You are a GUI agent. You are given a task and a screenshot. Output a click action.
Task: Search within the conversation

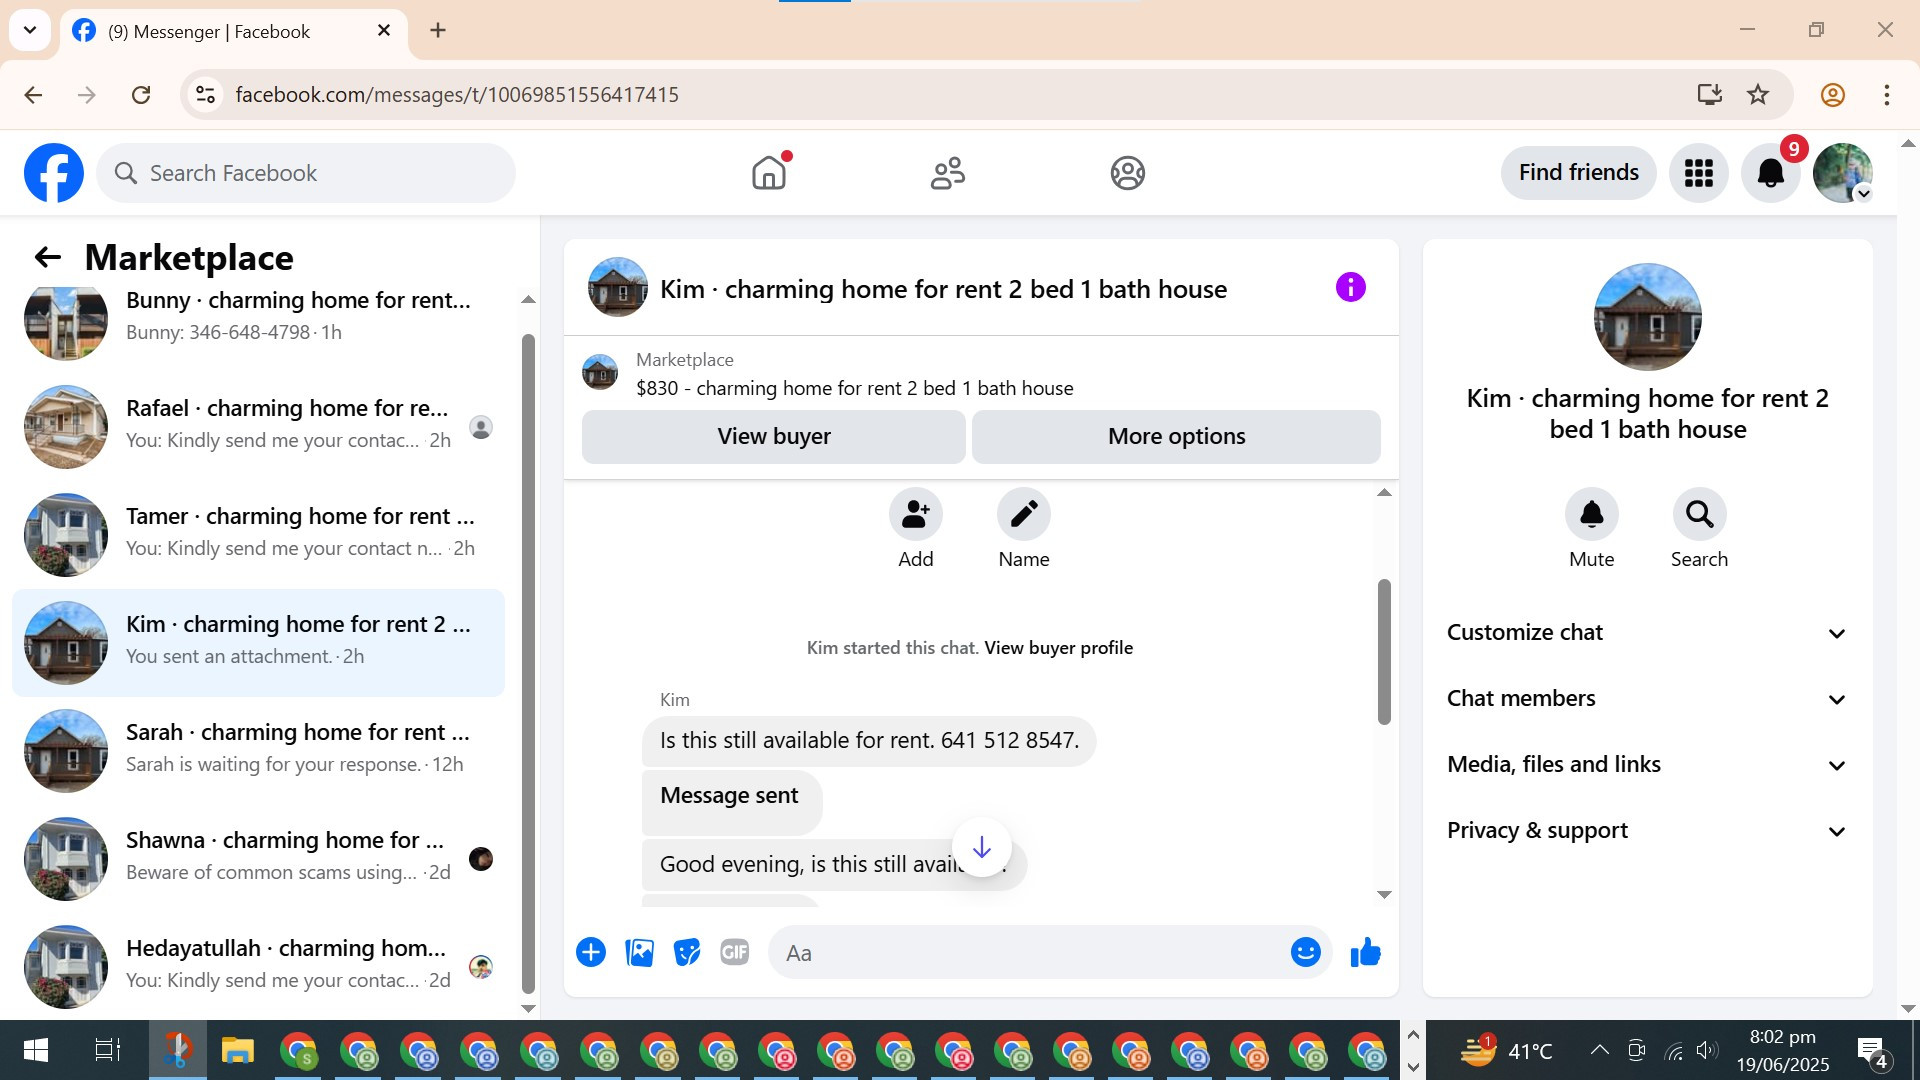1699,515
